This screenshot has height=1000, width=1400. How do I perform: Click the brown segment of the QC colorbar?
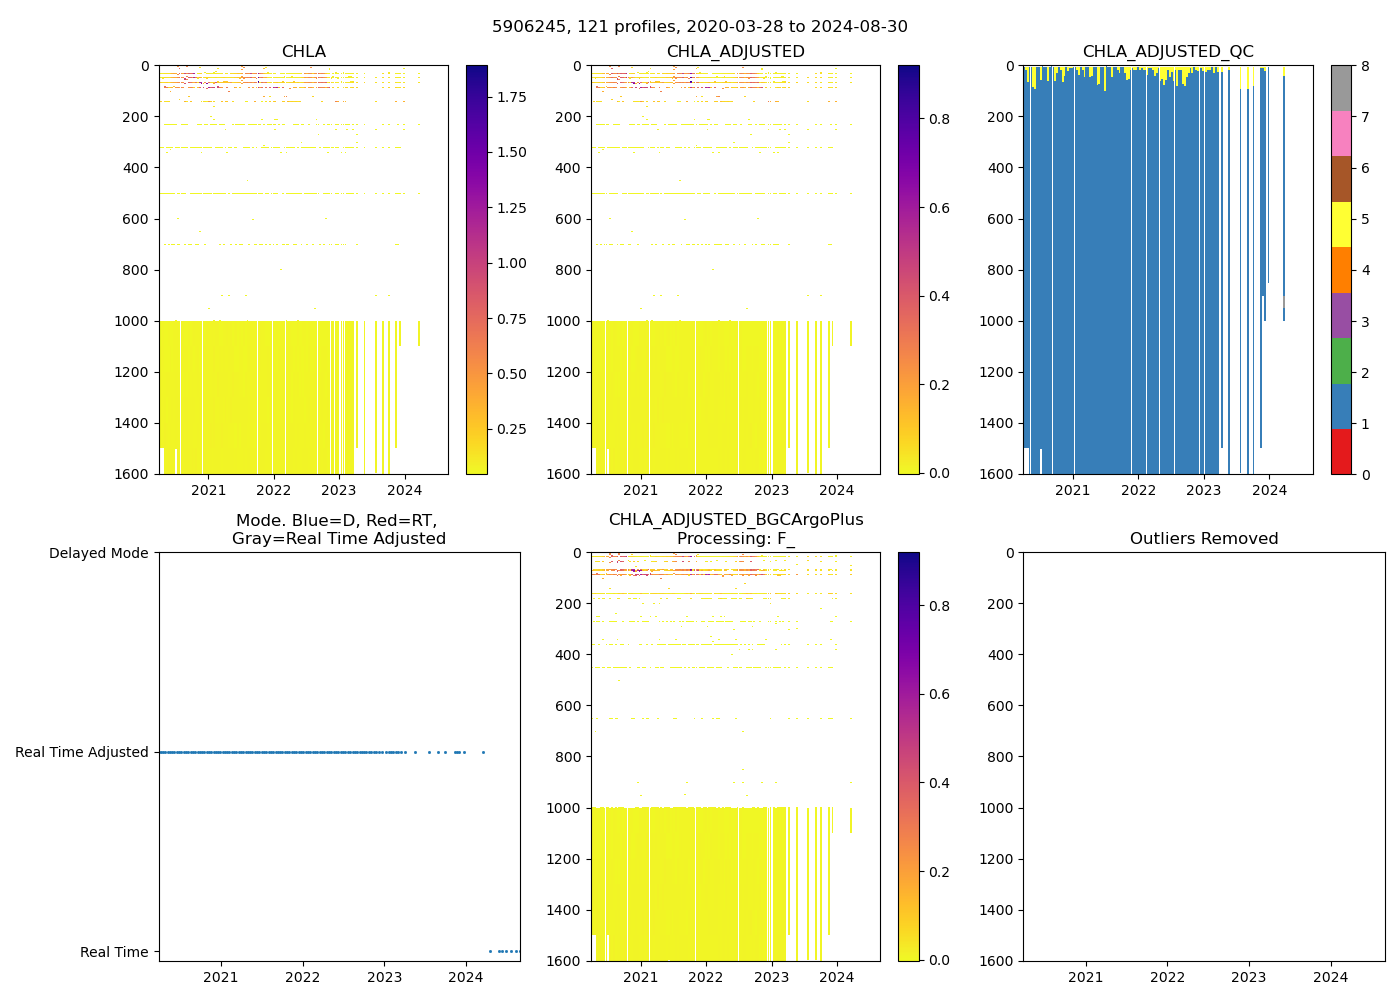(x=1341, y=179)
